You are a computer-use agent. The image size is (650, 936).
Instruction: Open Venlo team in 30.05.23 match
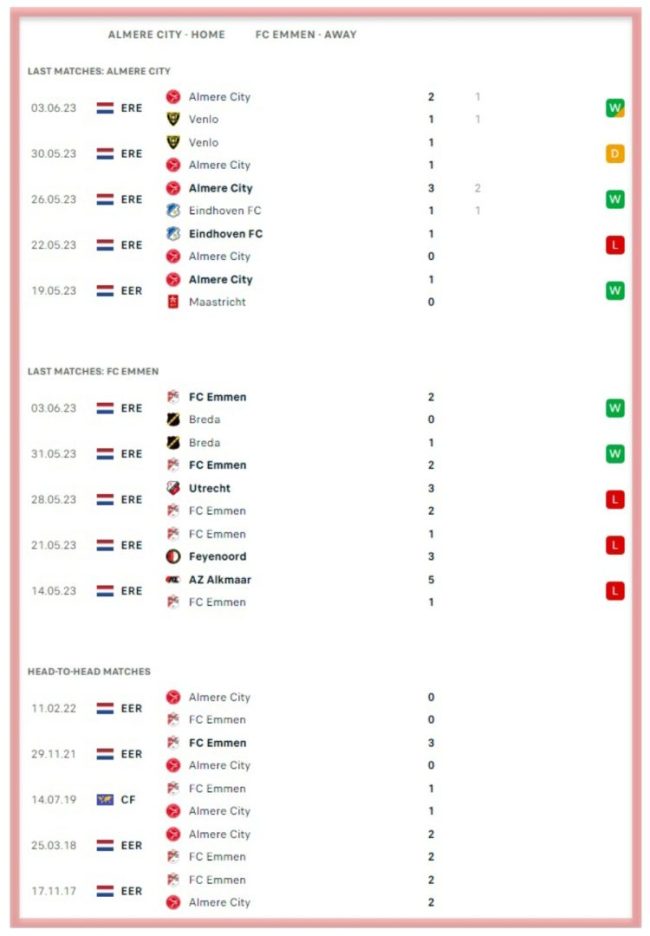[204, 143]
